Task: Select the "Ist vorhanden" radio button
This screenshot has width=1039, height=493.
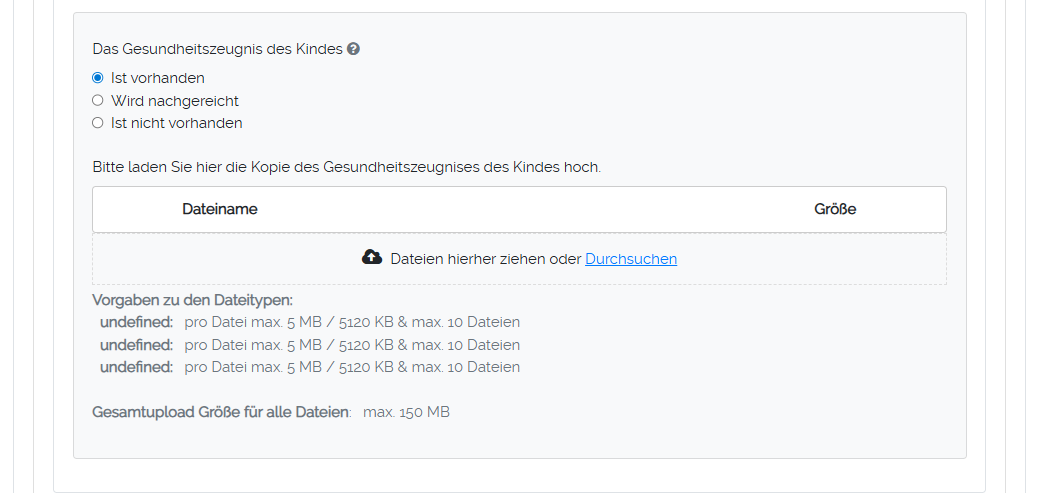Action: (98, 78)
